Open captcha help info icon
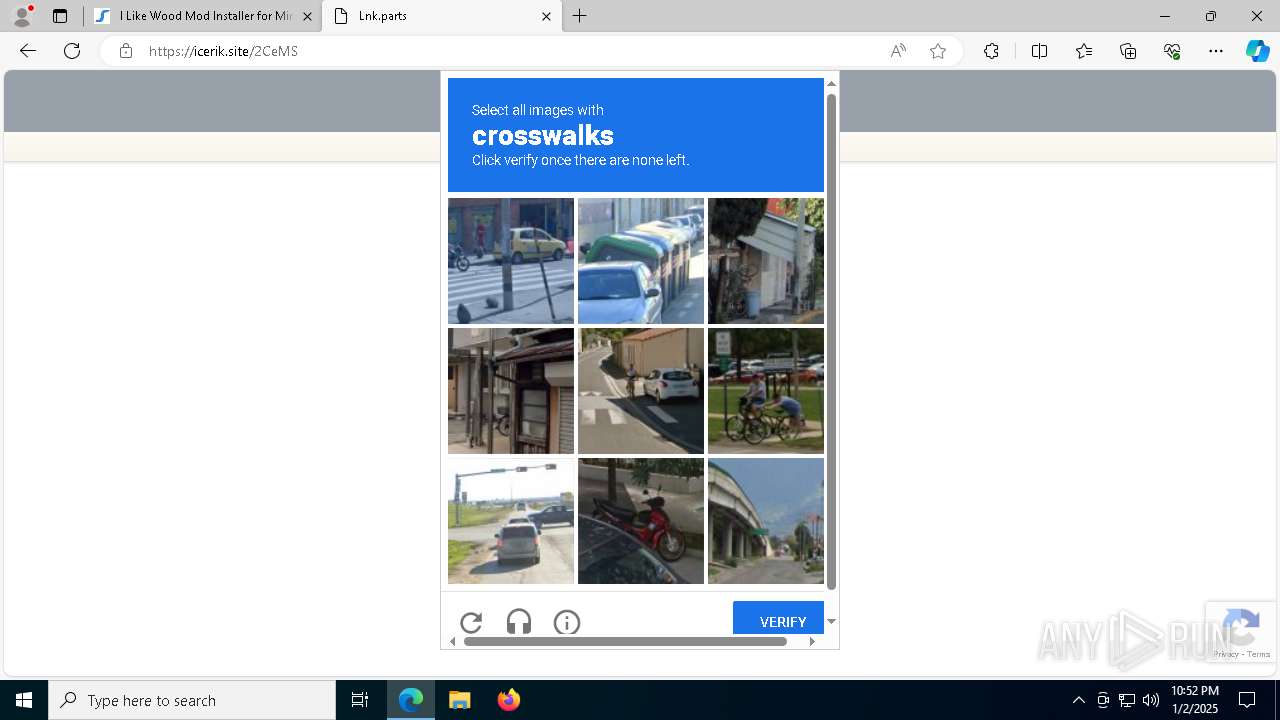This screenshot has height=720, width=1280. (567, 622)
